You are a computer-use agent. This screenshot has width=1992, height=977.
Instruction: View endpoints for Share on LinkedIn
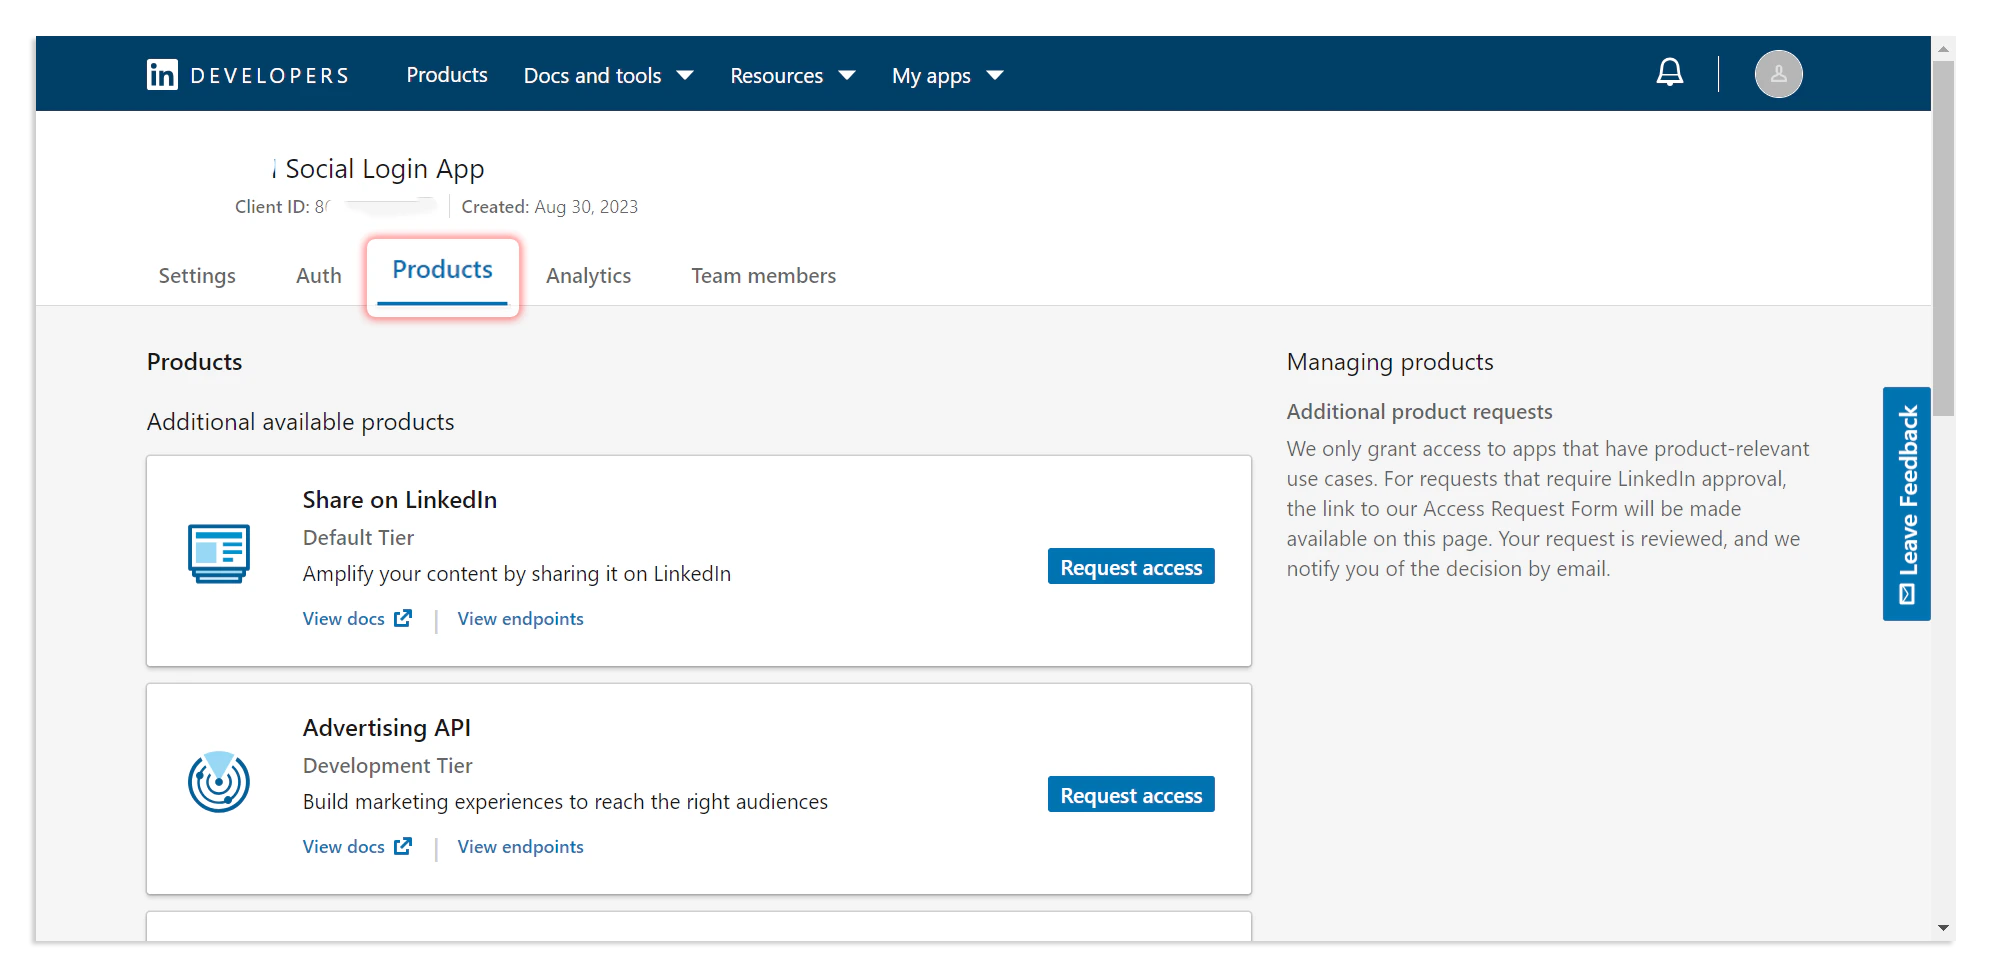(x=520, y=618)
